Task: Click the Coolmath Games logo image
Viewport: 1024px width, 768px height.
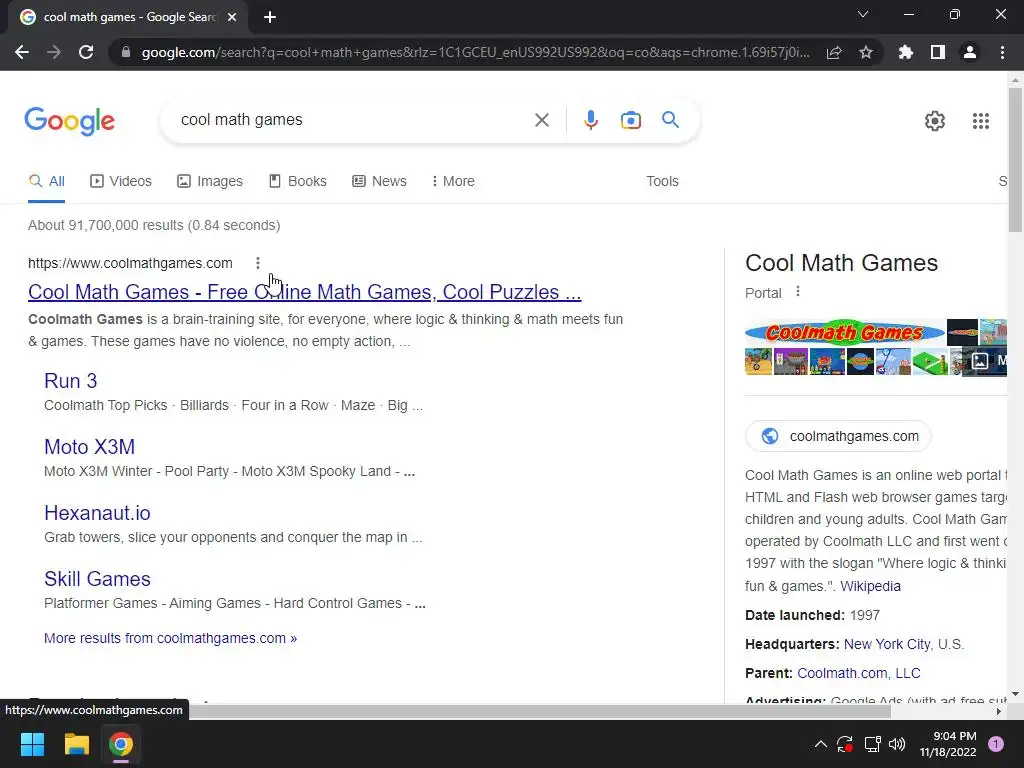Action: tap(844, 332)
